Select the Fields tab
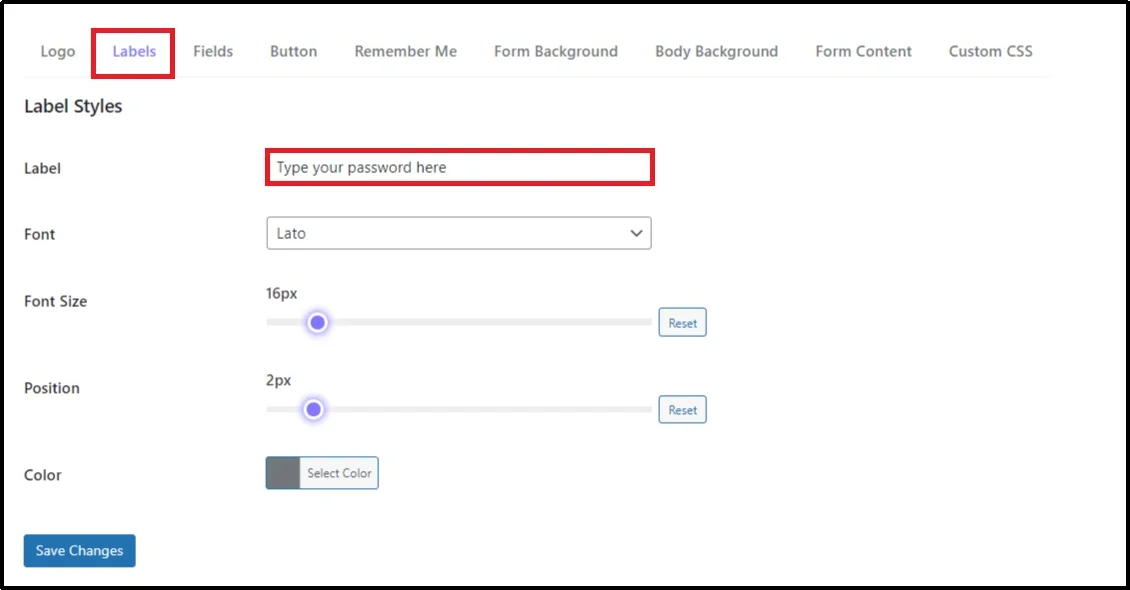This screenshot has width=1130, height=590. pos(212,51)
